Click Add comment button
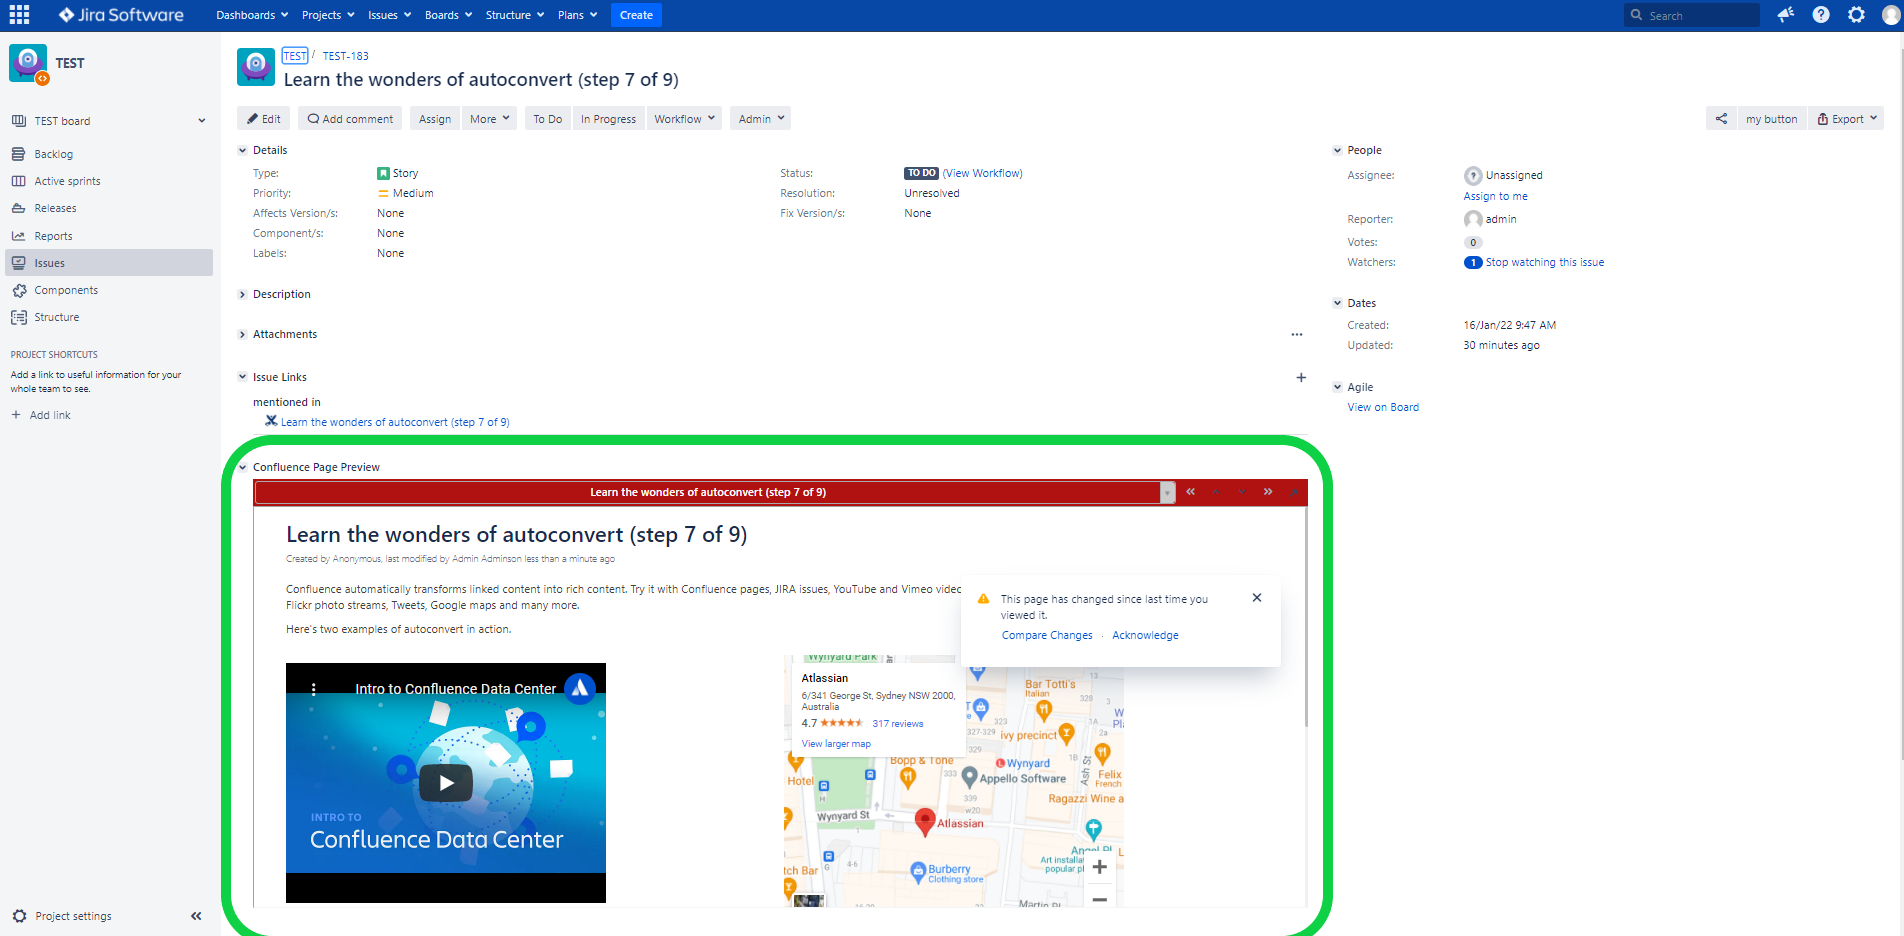 click(350, 118)
